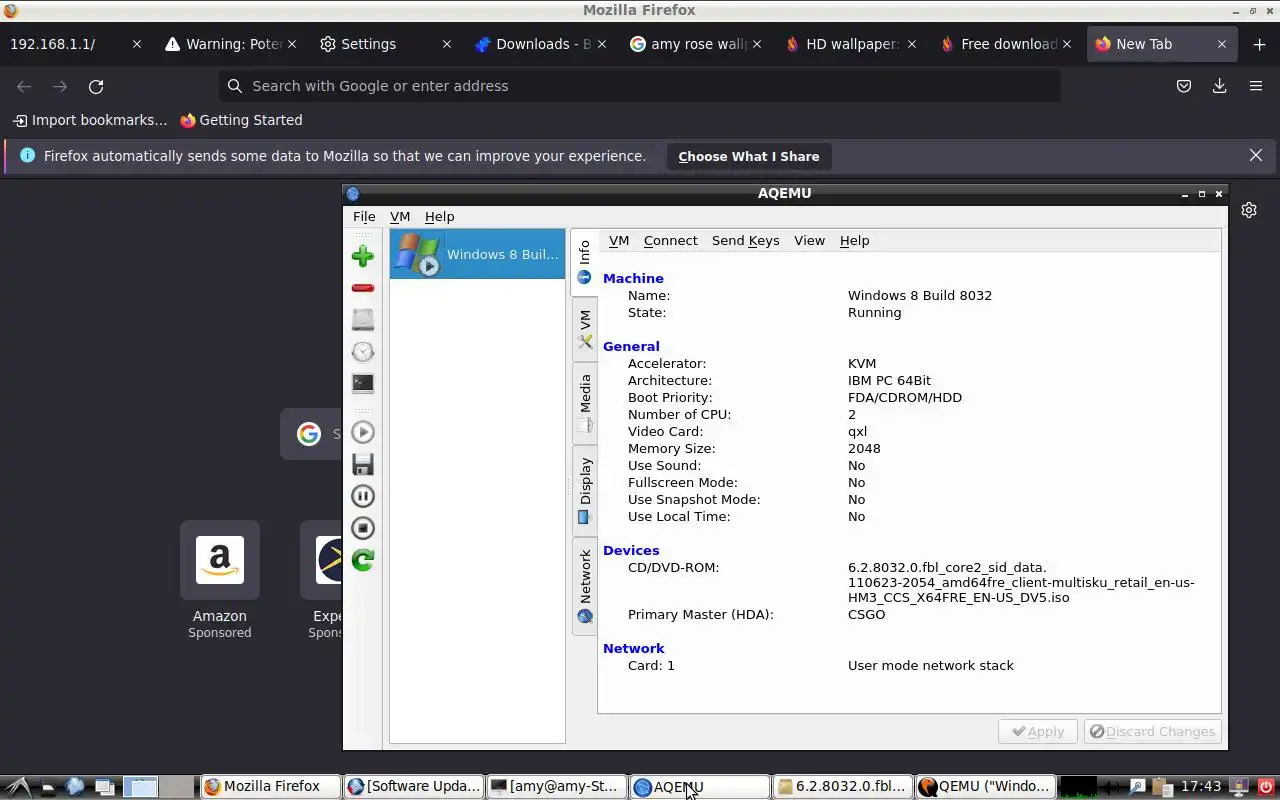Add a new VM with the green plus icon
Image resolution: width=1280 pixels, height=800 pixels.
click(x=363, y=256)
